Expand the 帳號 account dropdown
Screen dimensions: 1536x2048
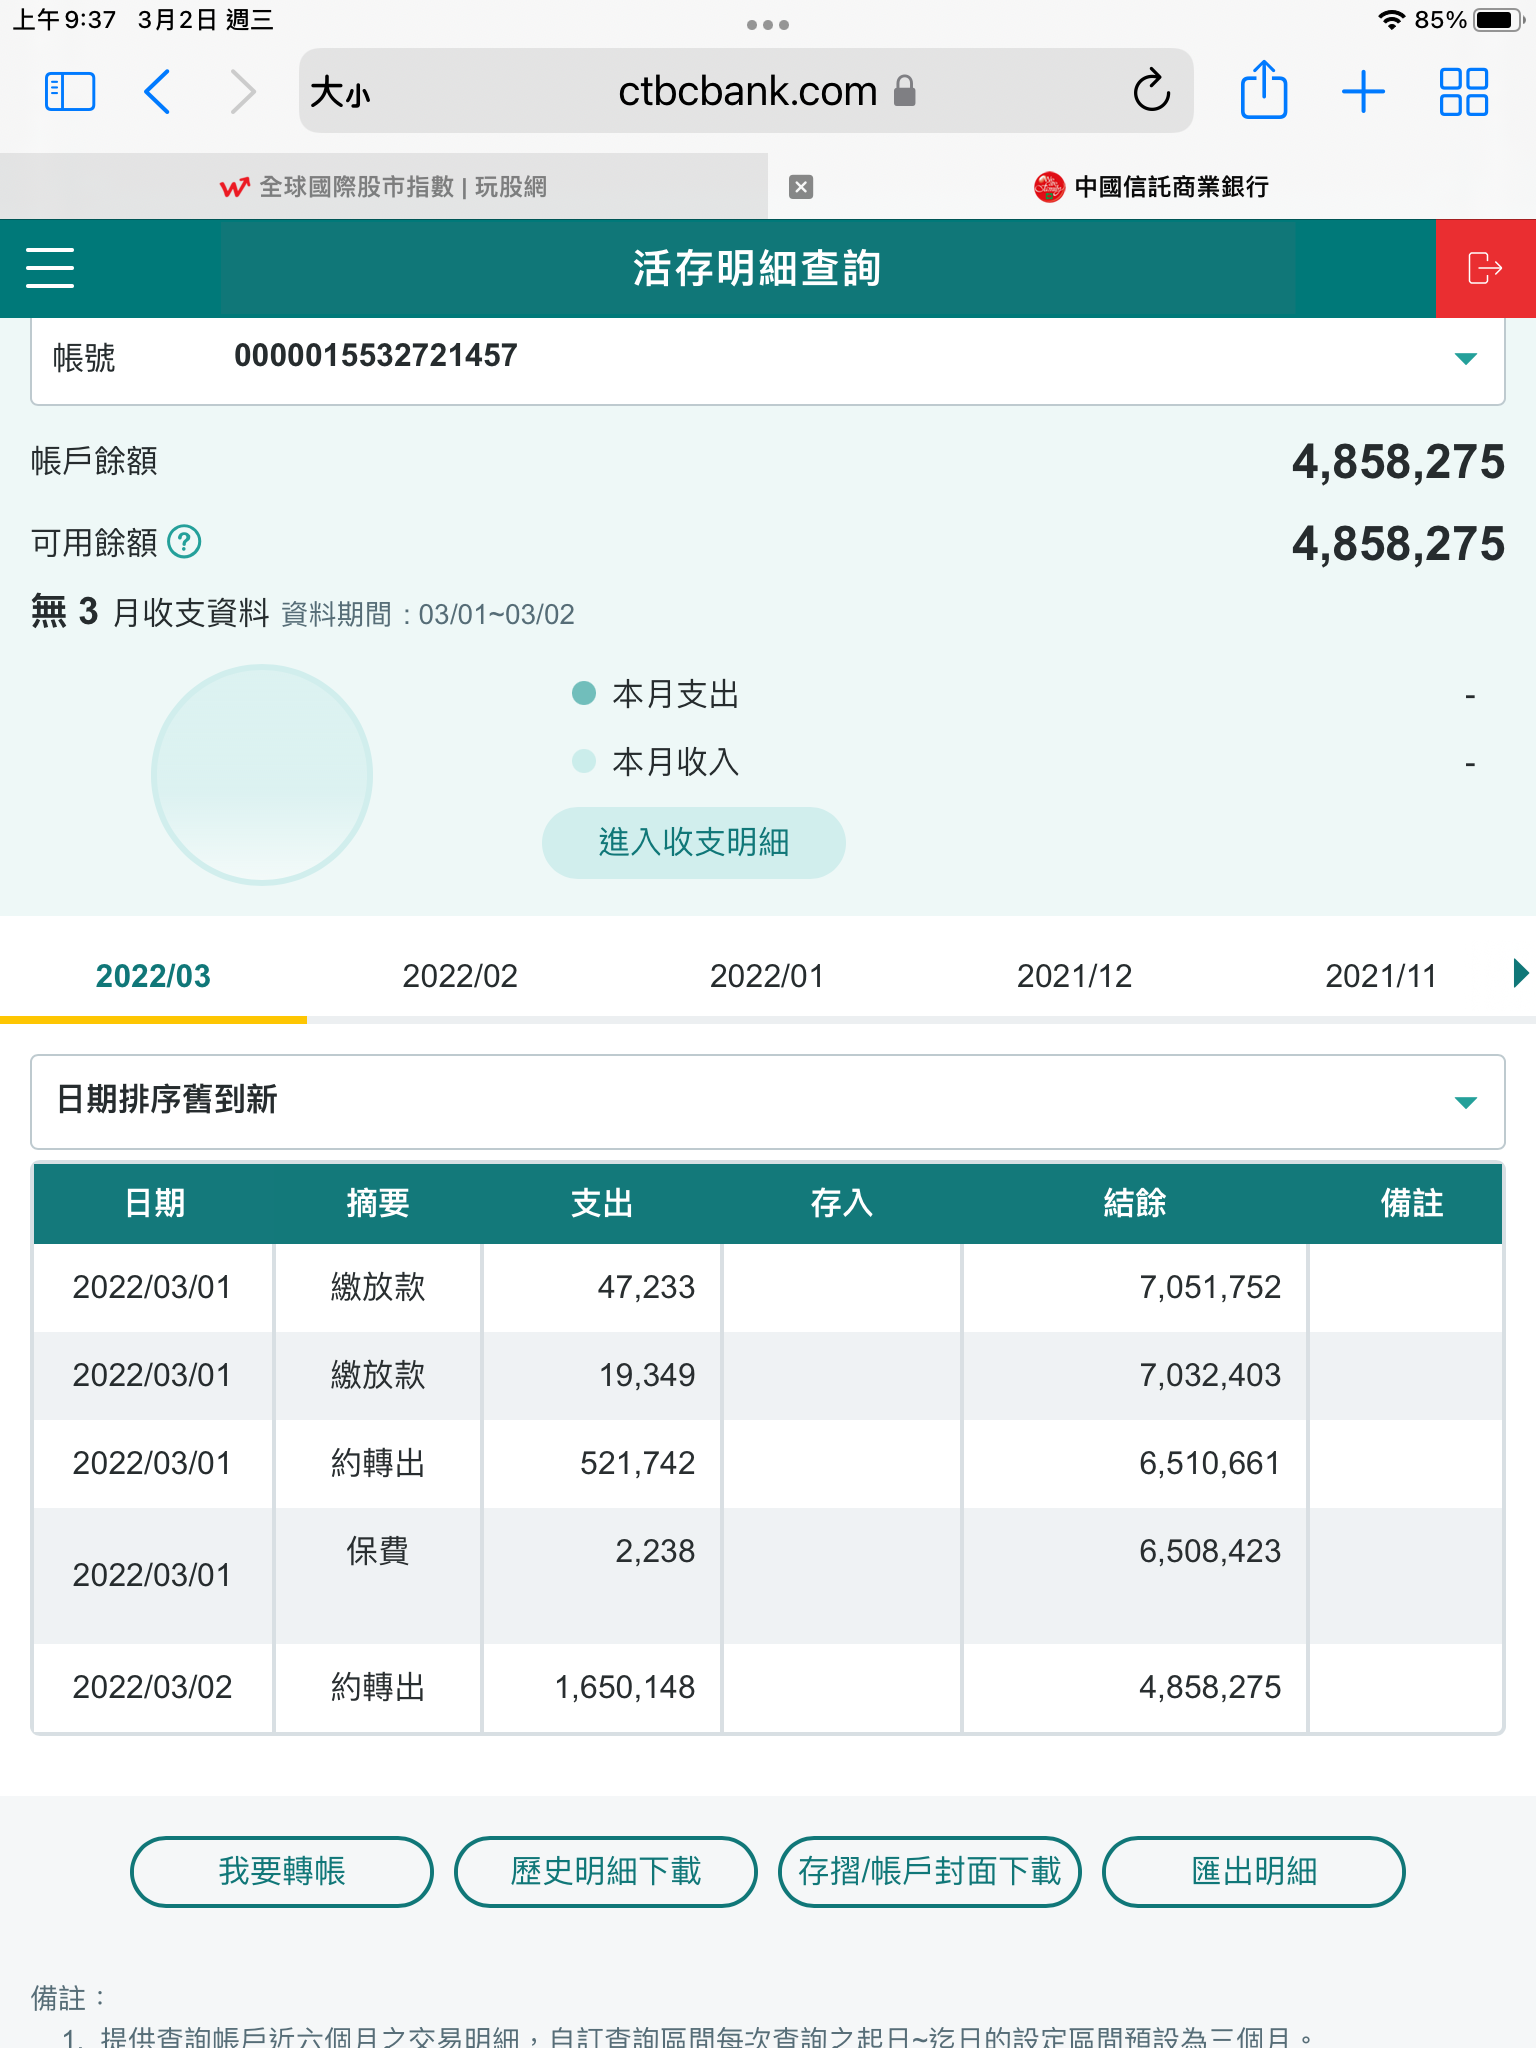click(x=1465, y=359)
